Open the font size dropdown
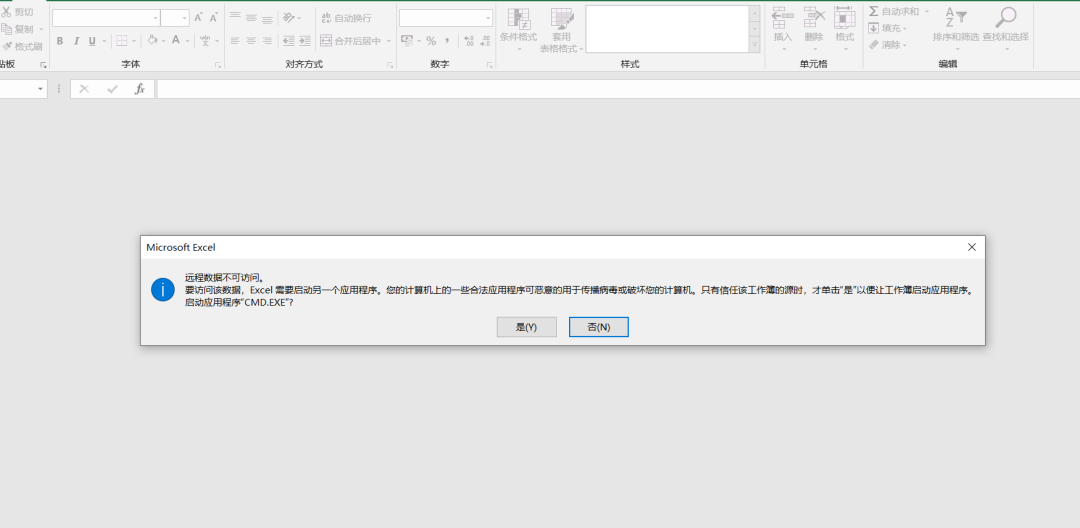The image size is (1080, 528). click(x=185, y=19)
